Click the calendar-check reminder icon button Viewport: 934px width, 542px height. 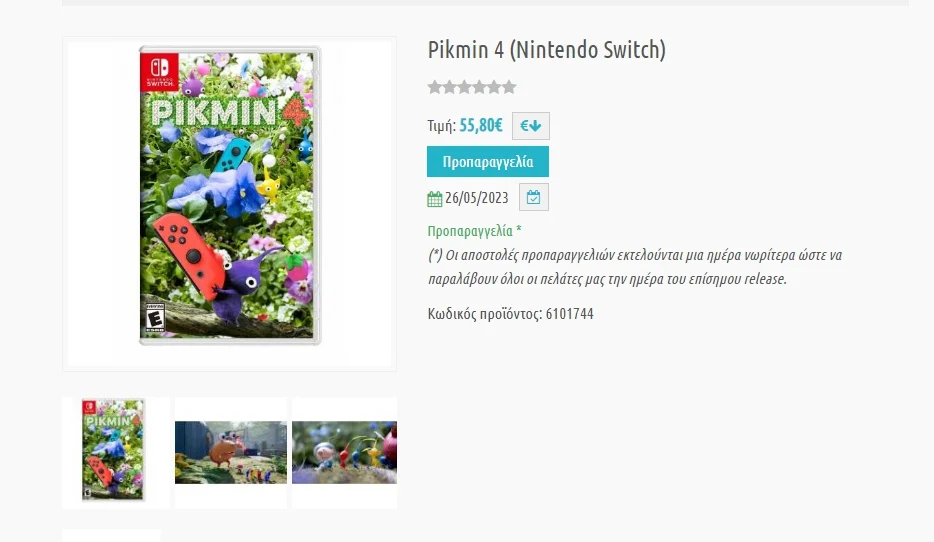[533, 197]
